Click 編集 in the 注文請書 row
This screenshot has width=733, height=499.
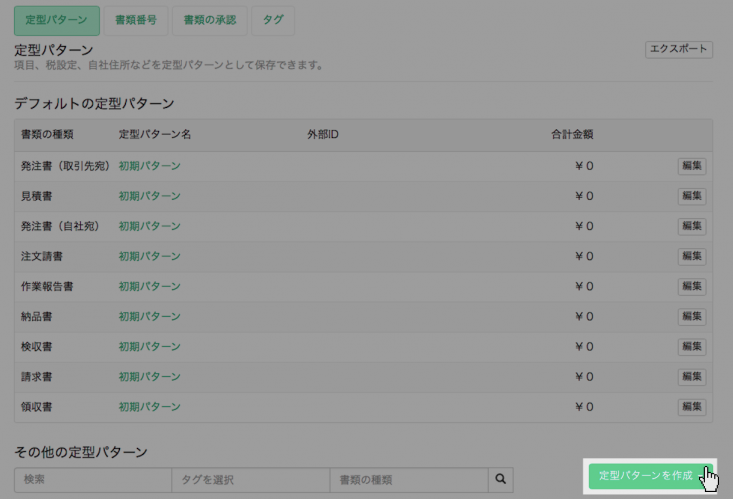coord(692,256)
